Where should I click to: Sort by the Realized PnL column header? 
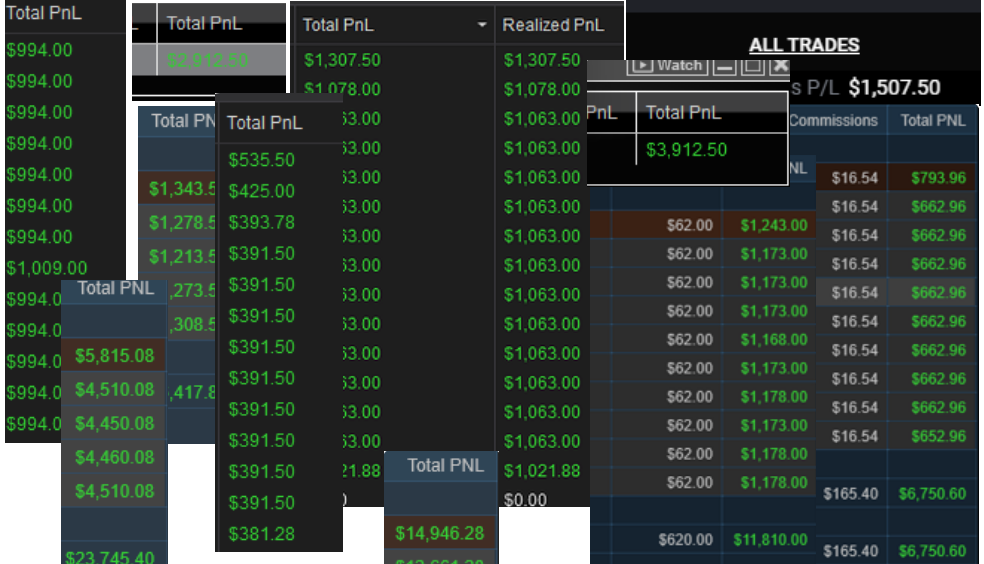pyautogui.click(x=553, y=25)
